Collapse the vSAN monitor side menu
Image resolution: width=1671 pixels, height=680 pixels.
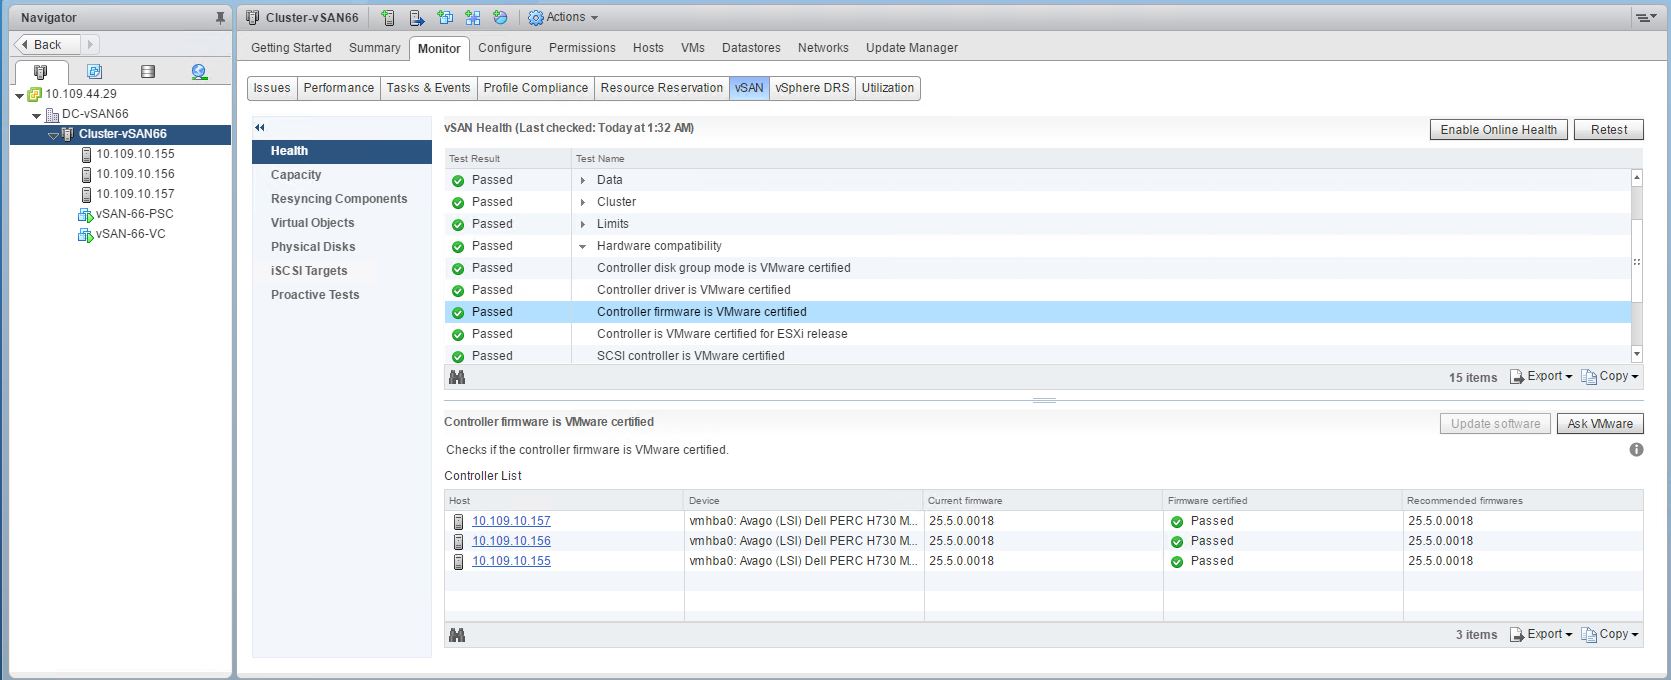(x=260, y=127)
